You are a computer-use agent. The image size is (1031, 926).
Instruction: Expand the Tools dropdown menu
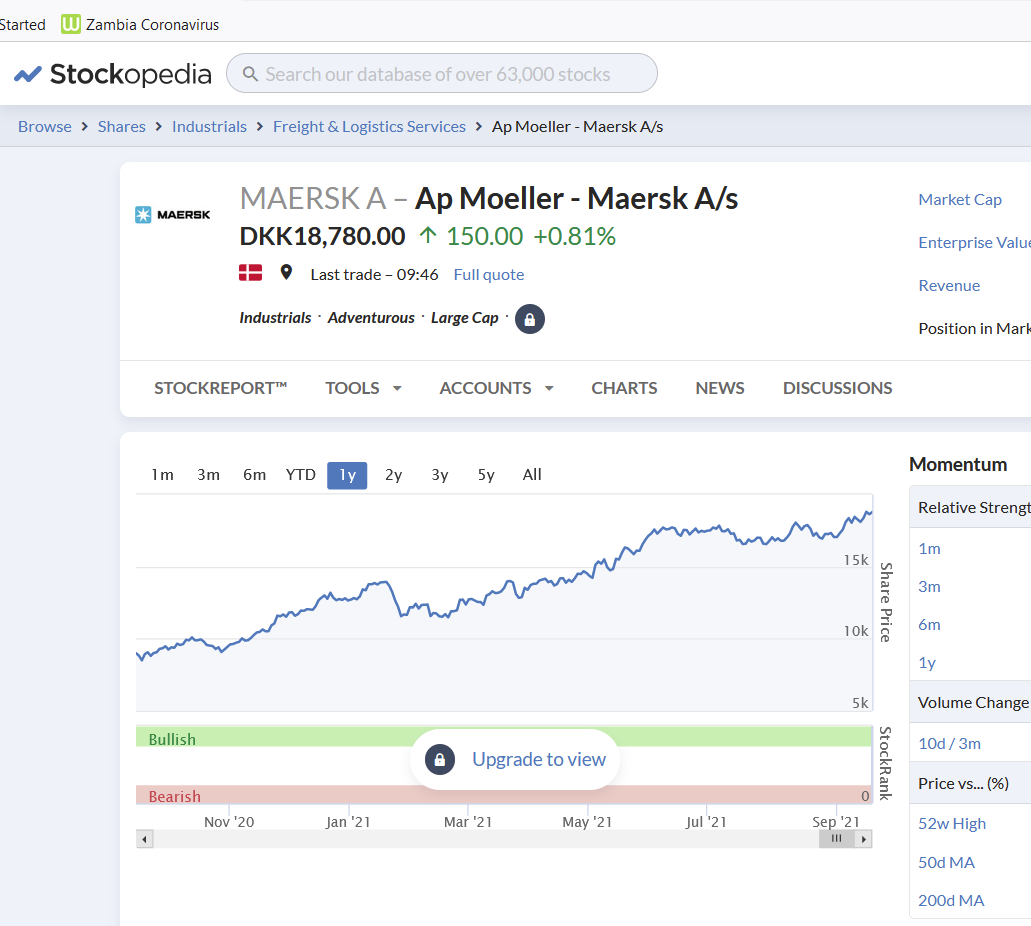point(363,388)
